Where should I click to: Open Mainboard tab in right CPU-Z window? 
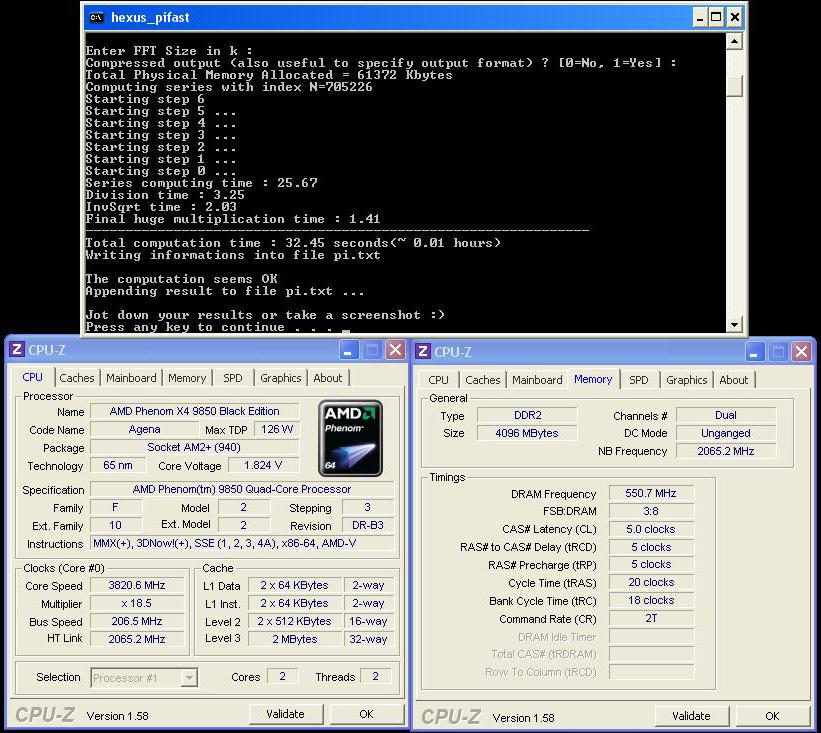pyautogui.click(x=537, y=380)
